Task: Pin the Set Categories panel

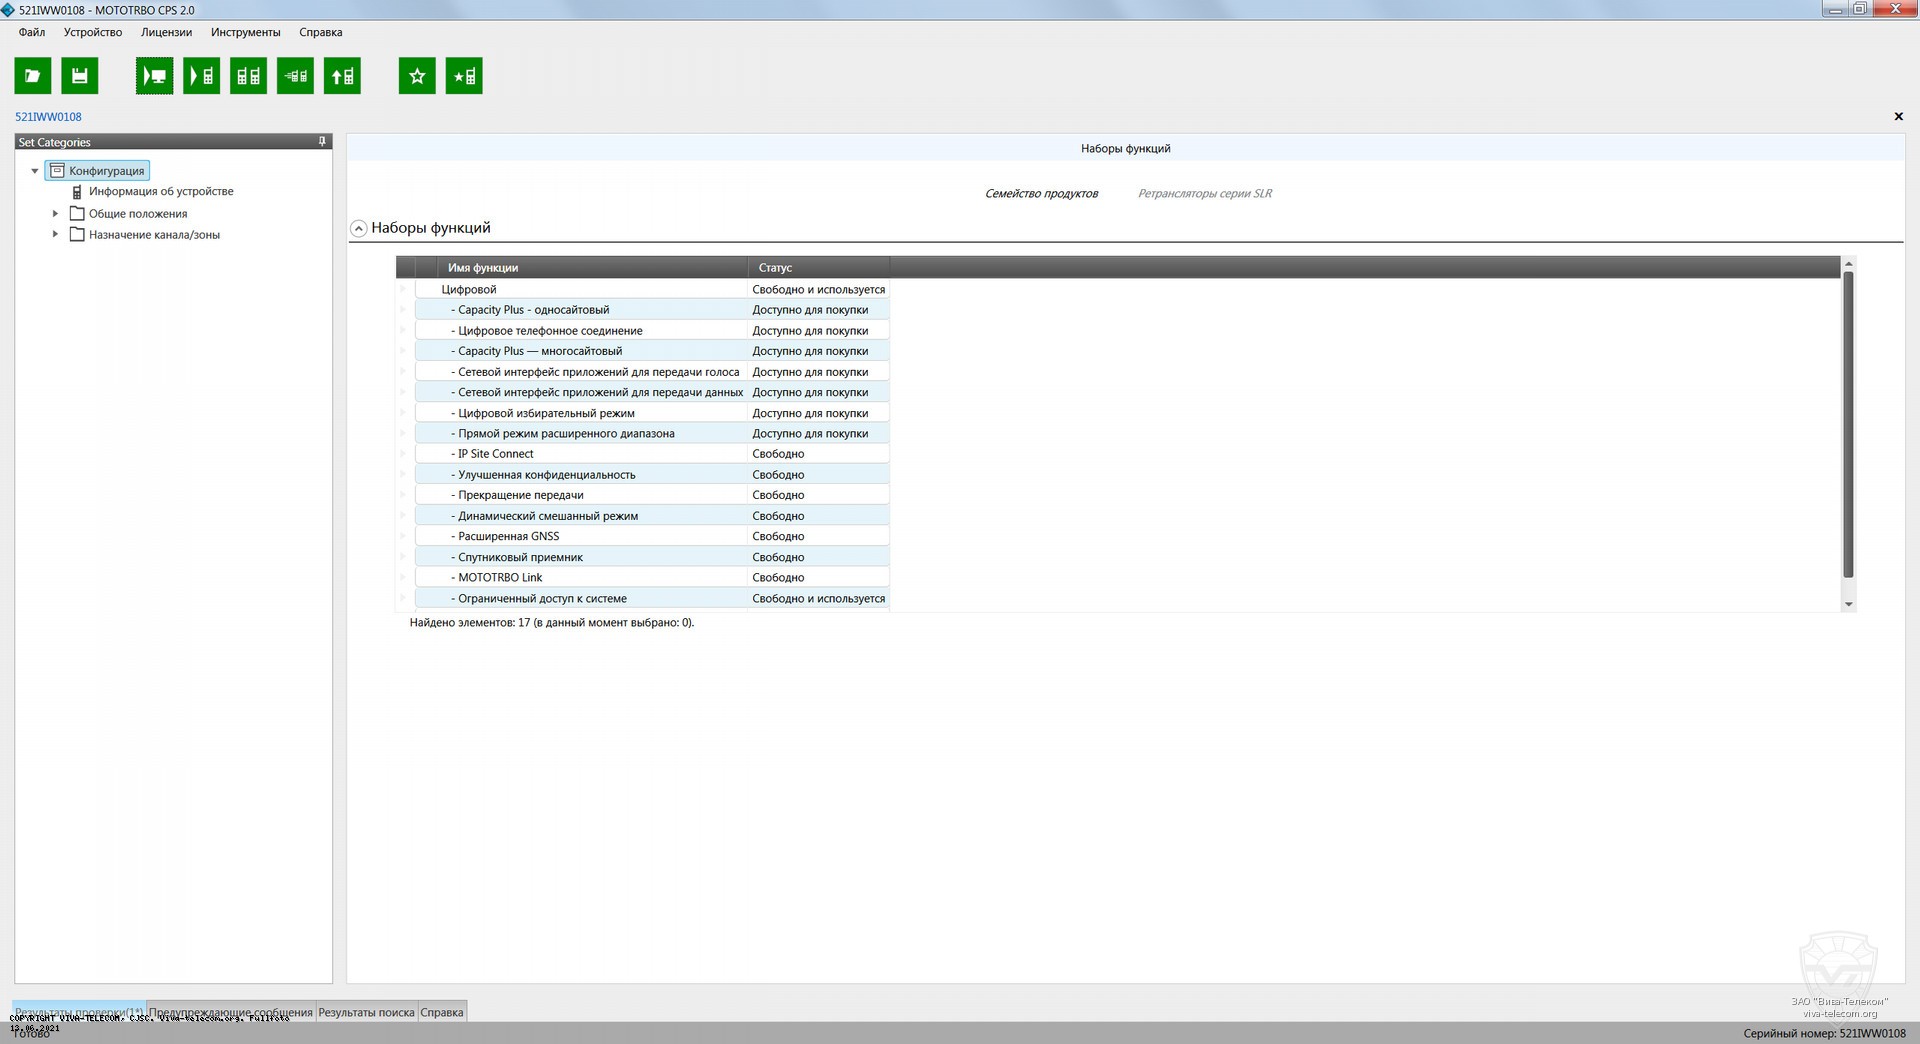Action: 322,142
